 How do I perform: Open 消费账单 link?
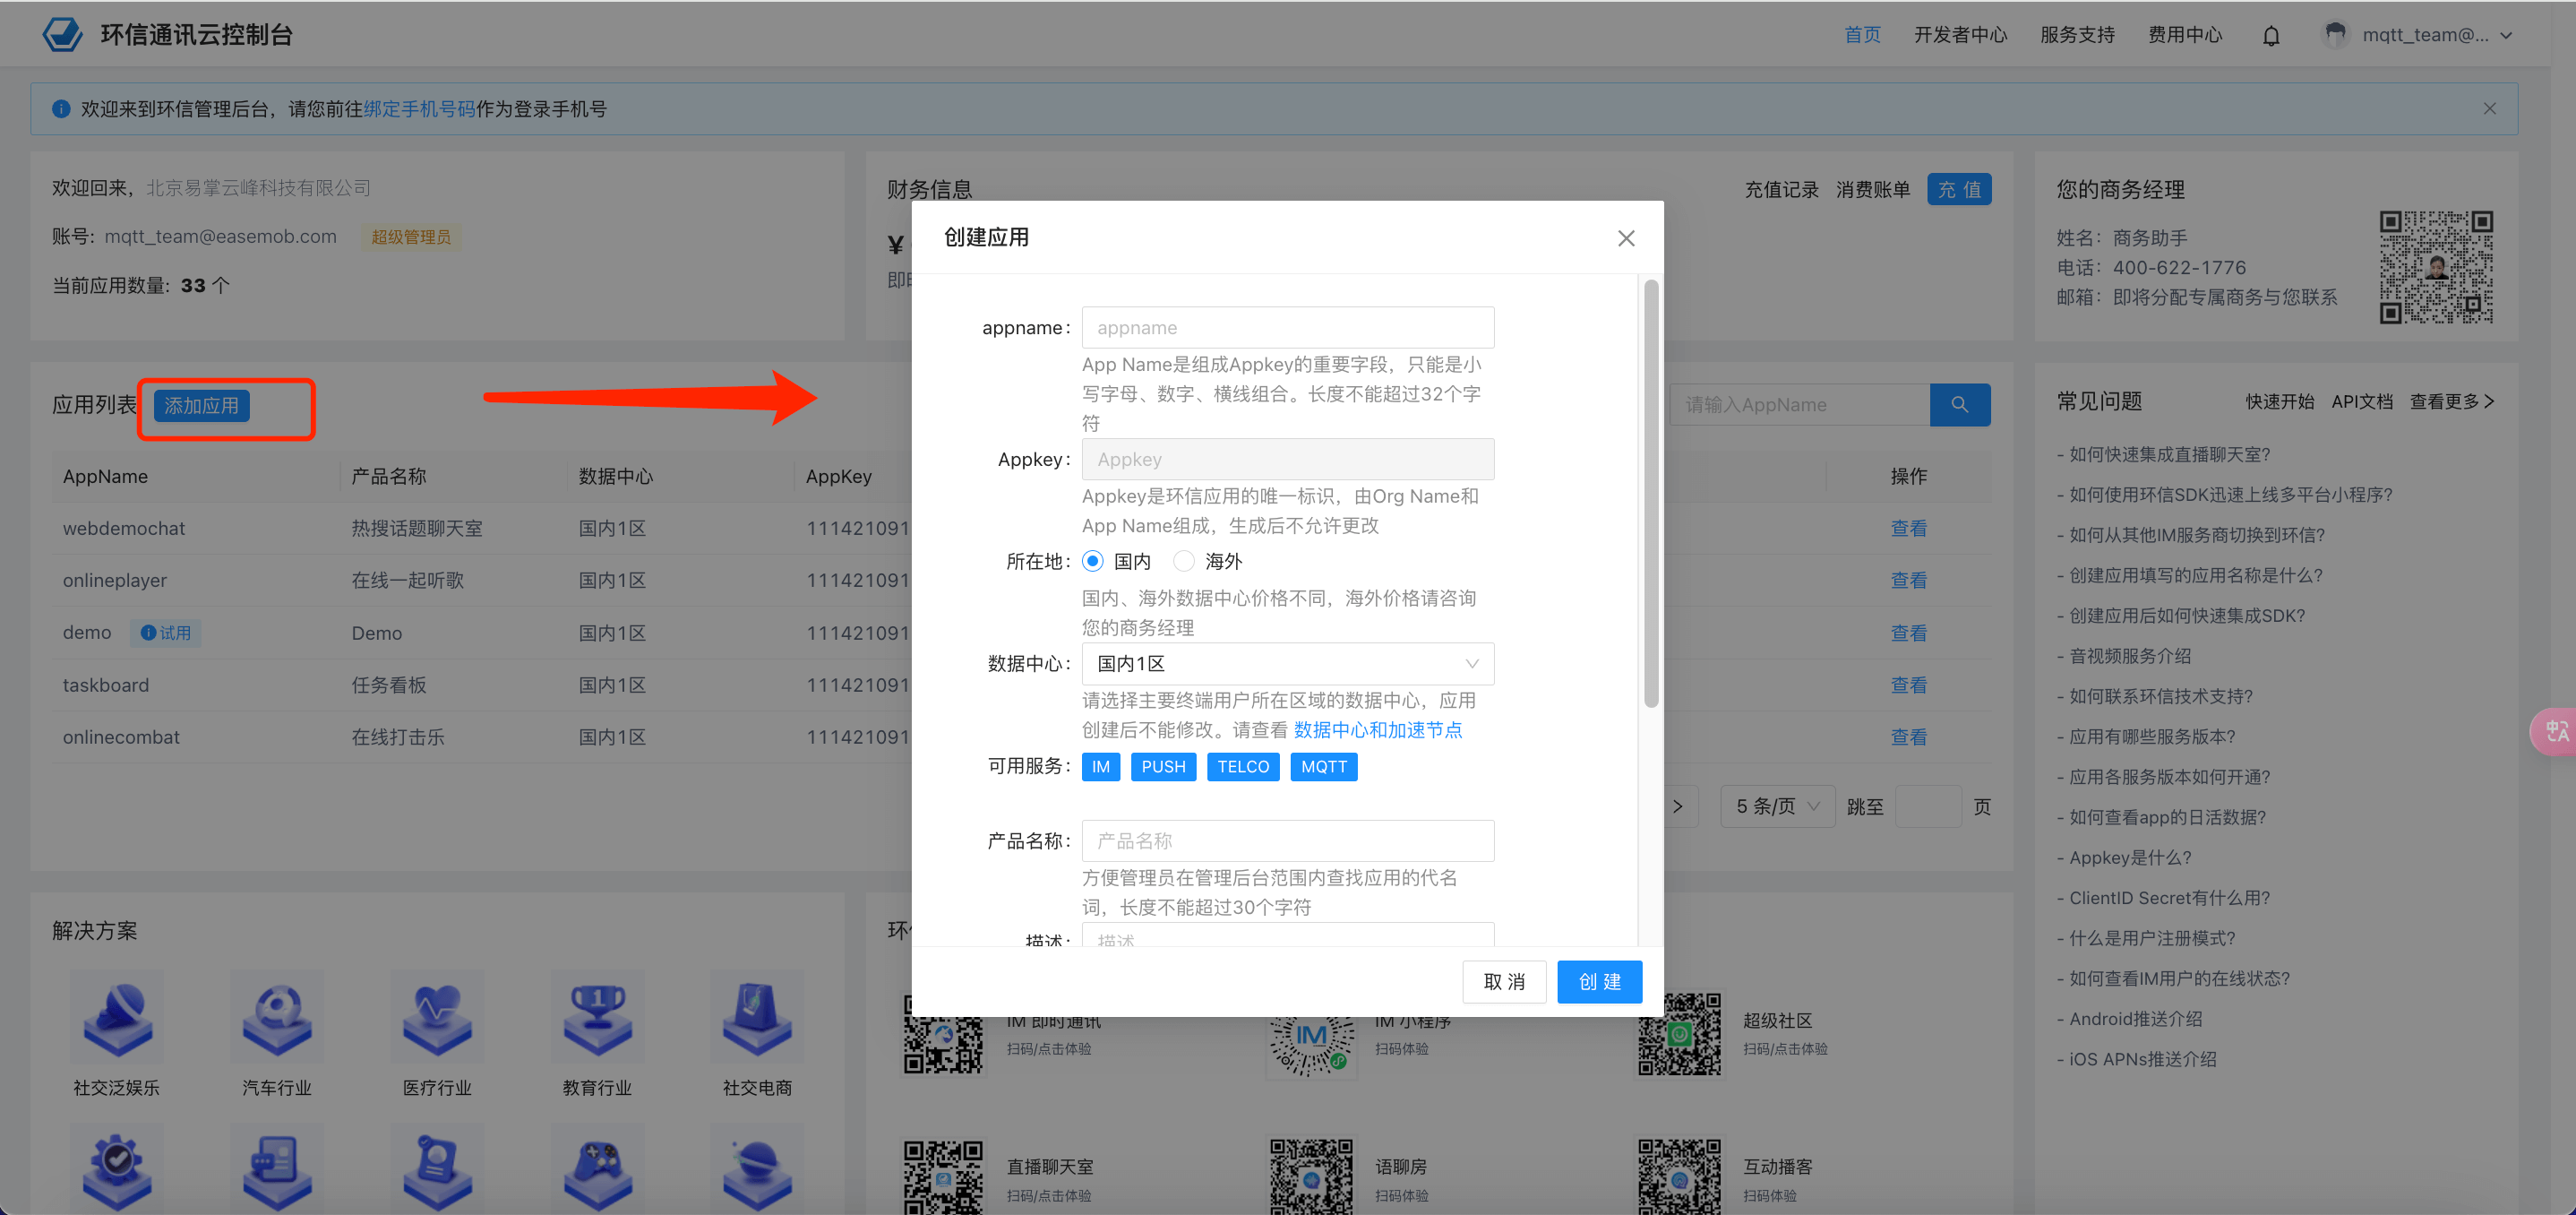tap(1873, 189)
